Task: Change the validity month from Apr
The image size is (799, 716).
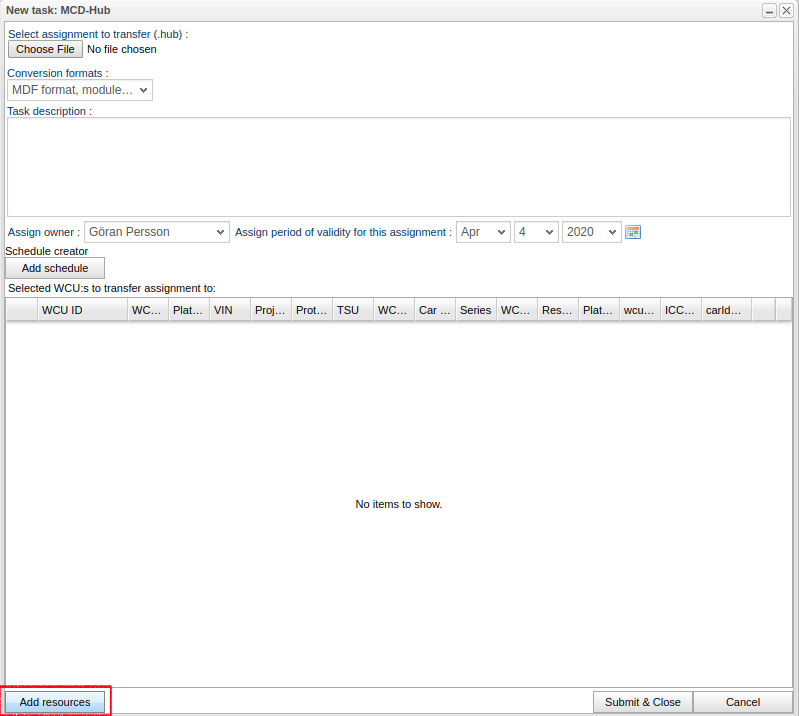Action: (483, 232)
